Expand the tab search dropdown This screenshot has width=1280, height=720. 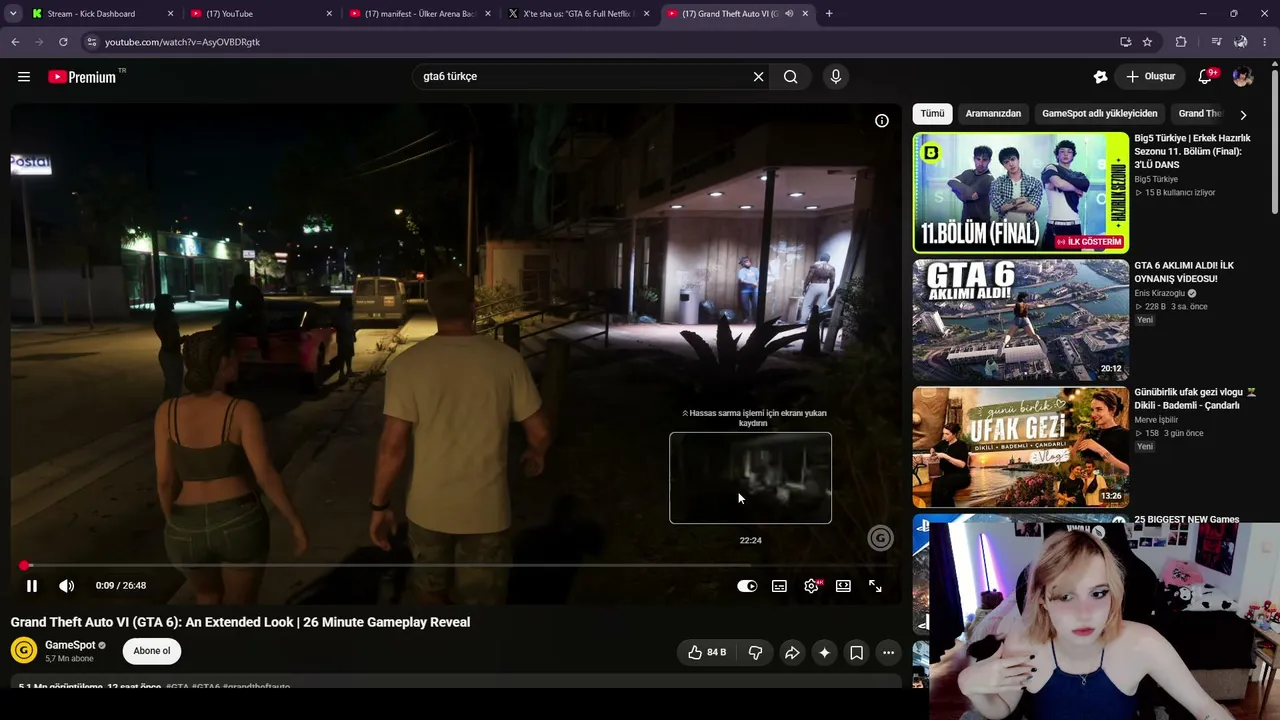tap(13, 14)
